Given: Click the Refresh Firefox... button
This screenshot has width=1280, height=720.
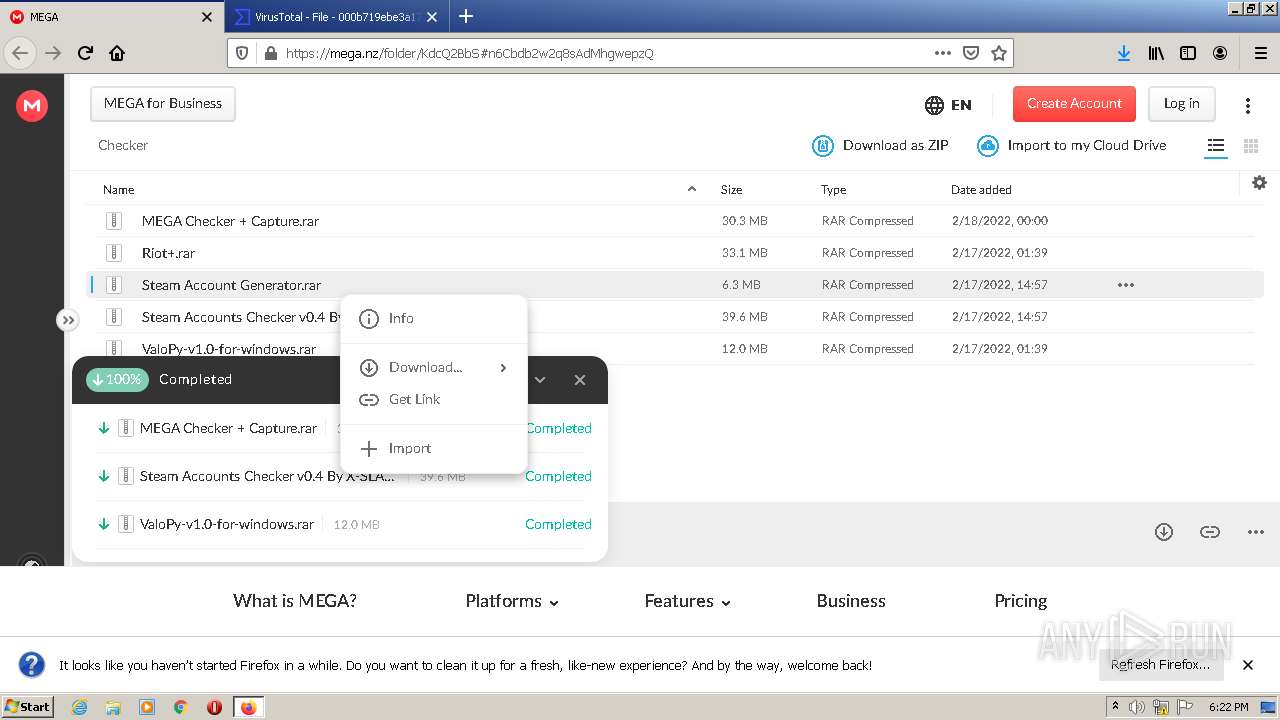Looking at the screenshot, I should click(x=1160, y=665).
